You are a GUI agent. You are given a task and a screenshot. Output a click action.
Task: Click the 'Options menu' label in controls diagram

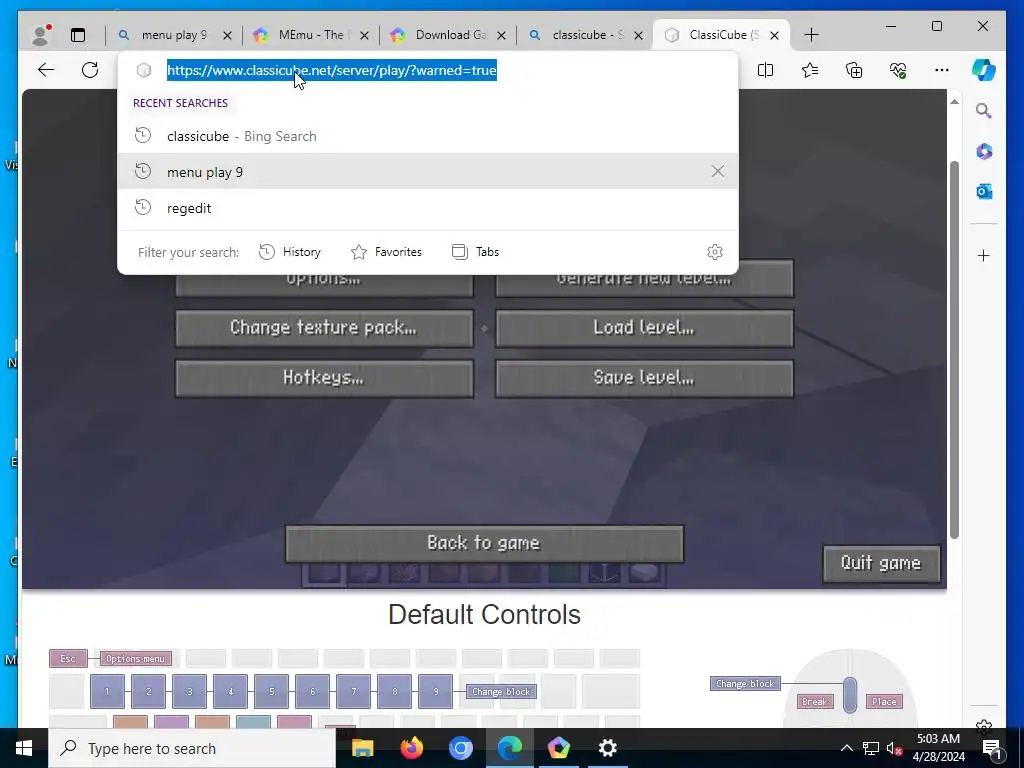[135, 658]
